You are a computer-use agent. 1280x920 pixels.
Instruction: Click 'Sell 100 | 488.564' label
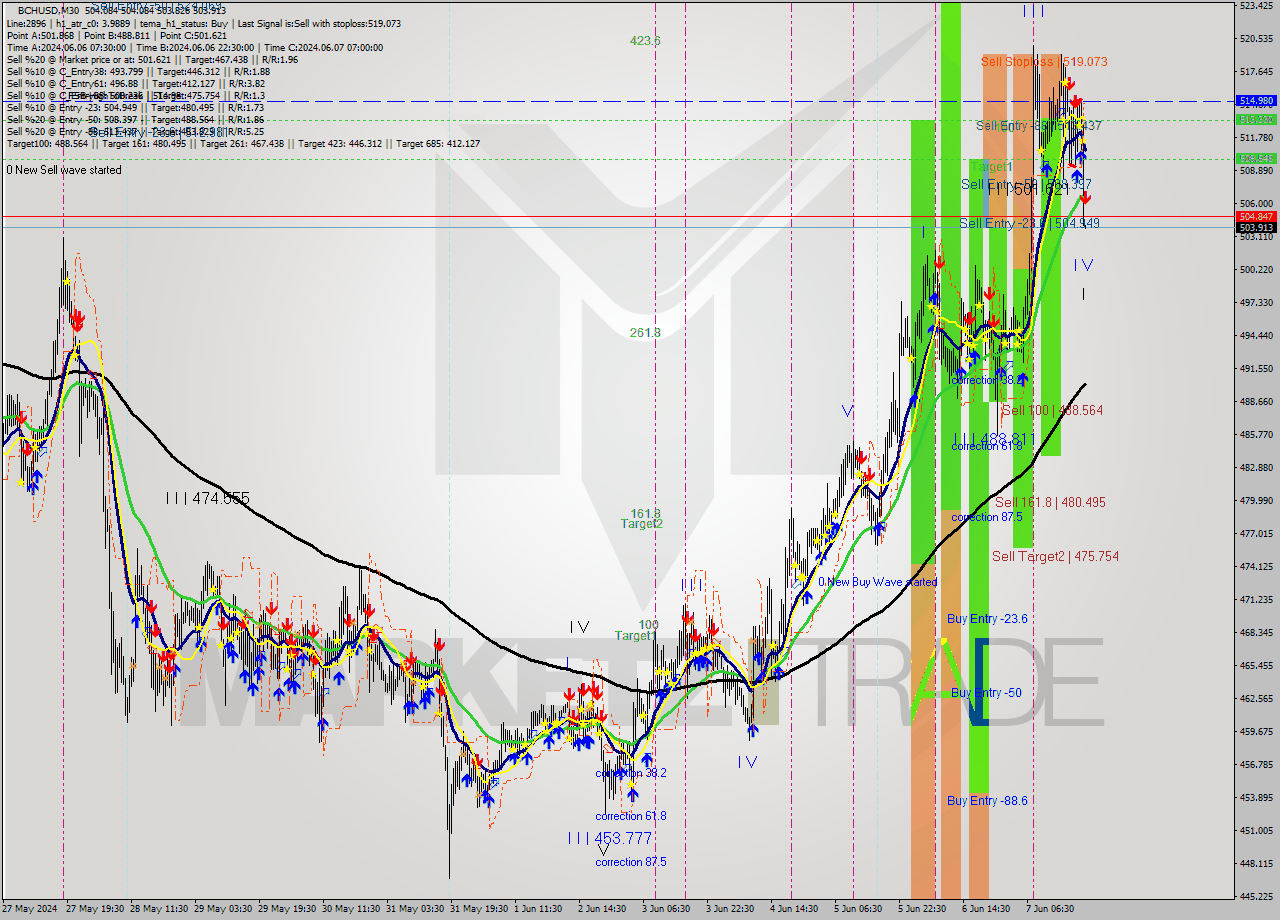1052,411
